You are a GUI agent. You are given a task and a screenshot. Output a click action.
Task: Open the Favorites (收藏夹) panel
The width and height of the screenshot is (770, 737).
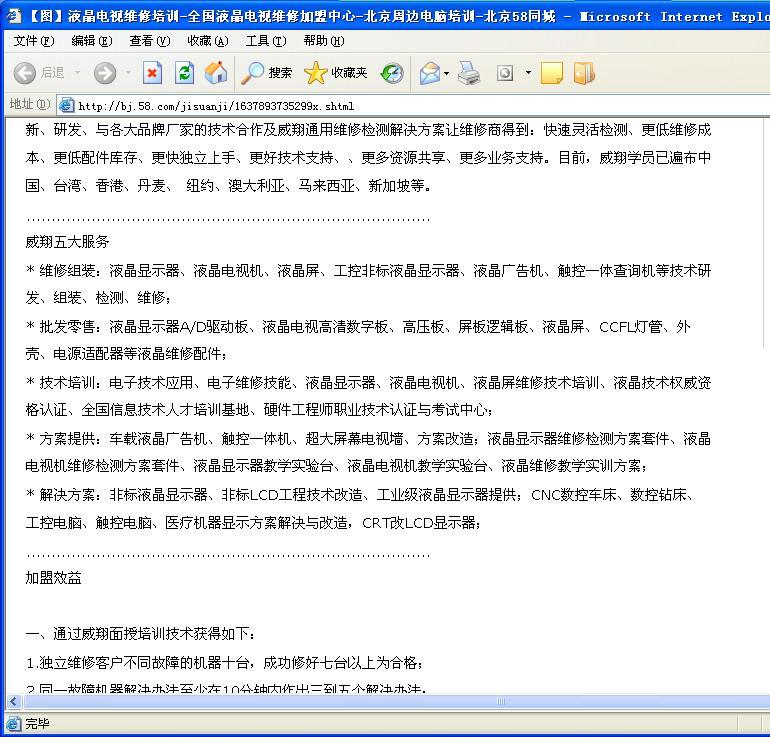tap(336, 73)
